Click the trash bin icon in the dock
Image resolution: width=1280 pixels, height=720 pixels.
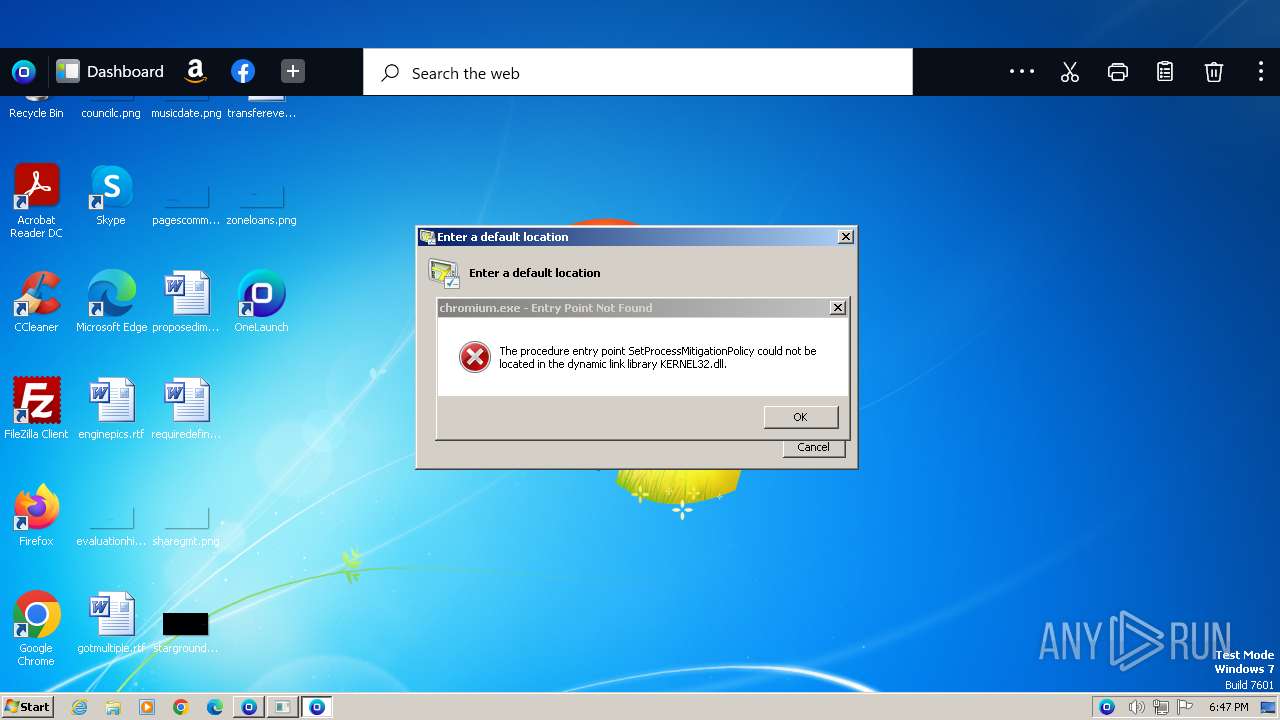tap(1213, 72)
